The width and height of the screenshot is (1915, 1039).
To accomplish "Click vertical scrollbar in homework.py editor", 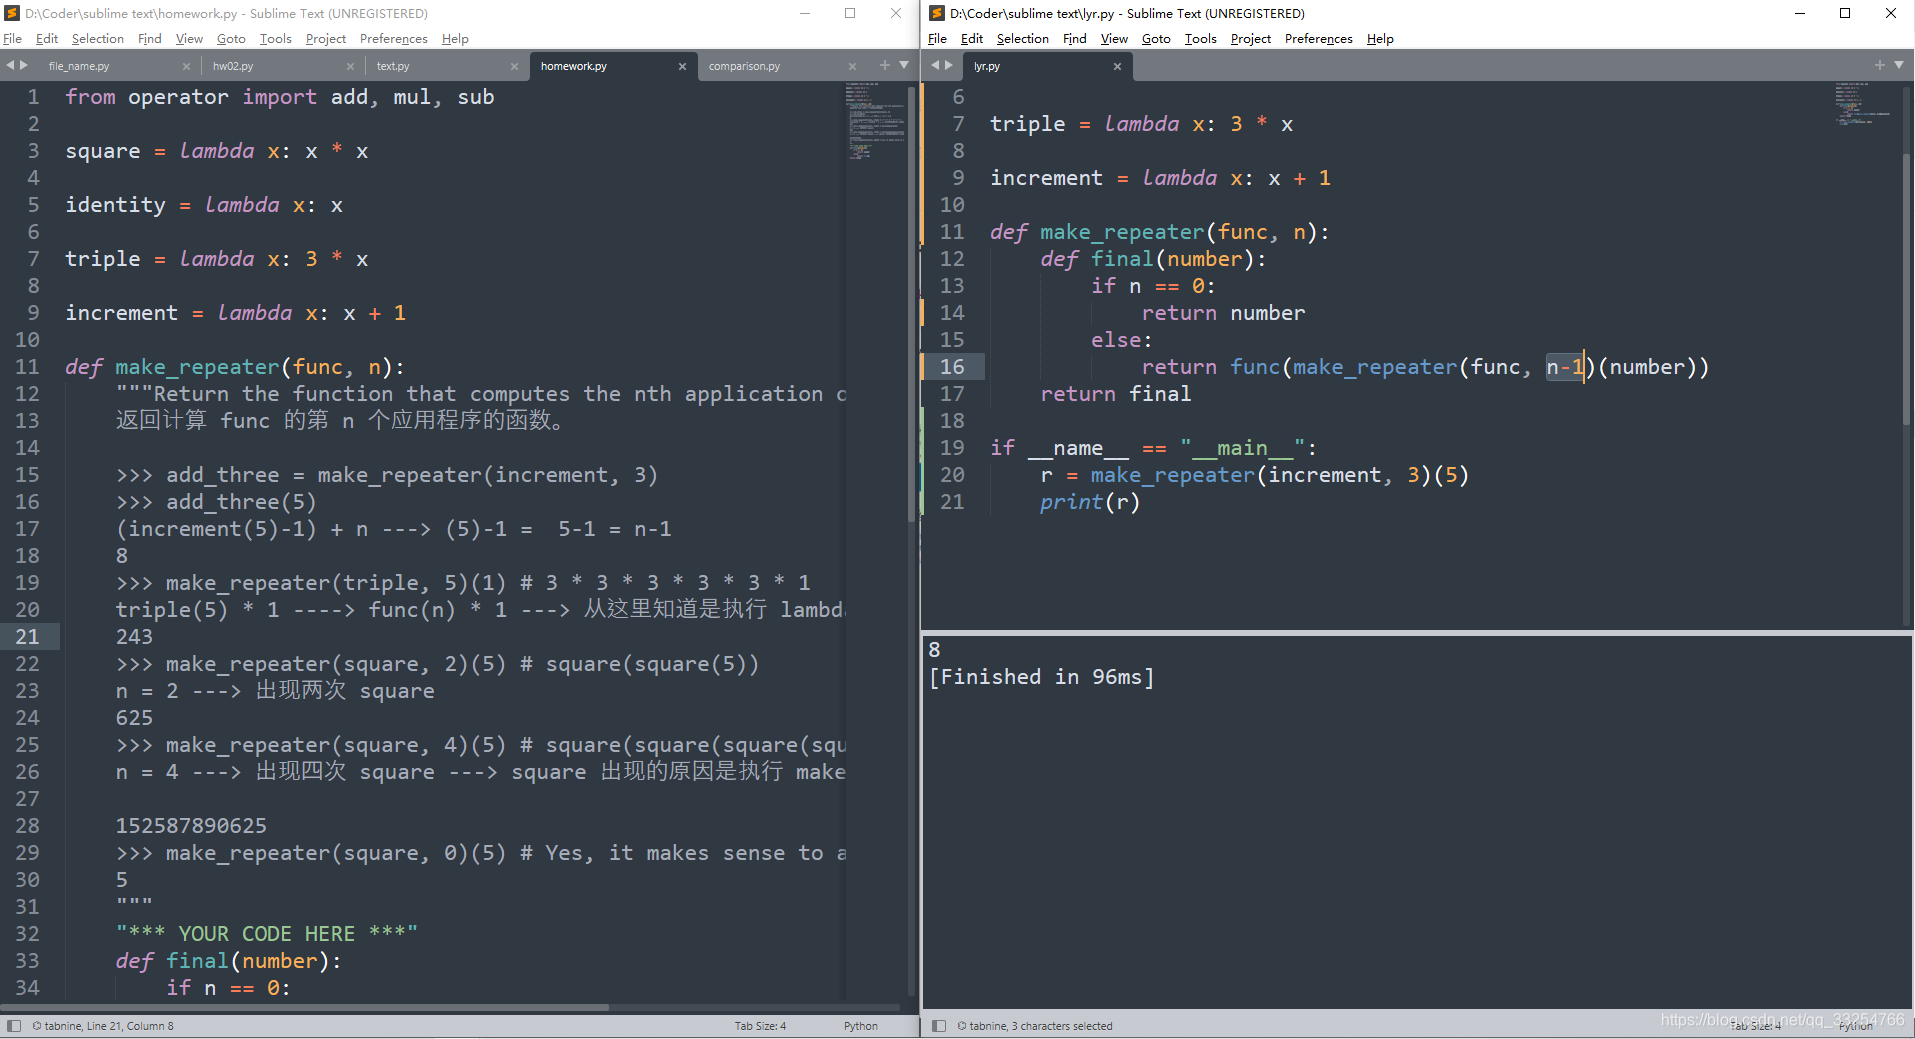I will point(911,304).
